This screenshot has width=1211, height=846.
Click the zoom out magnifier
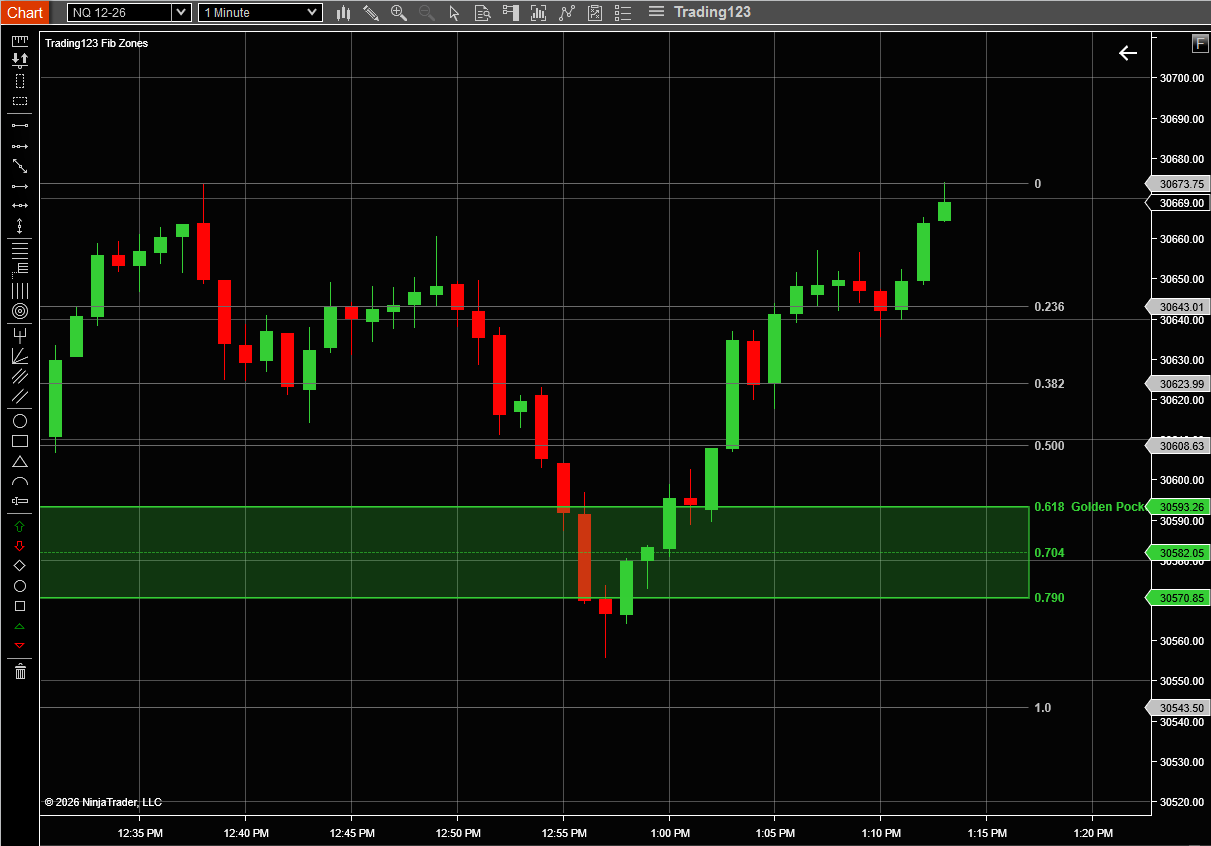point(427,12)
